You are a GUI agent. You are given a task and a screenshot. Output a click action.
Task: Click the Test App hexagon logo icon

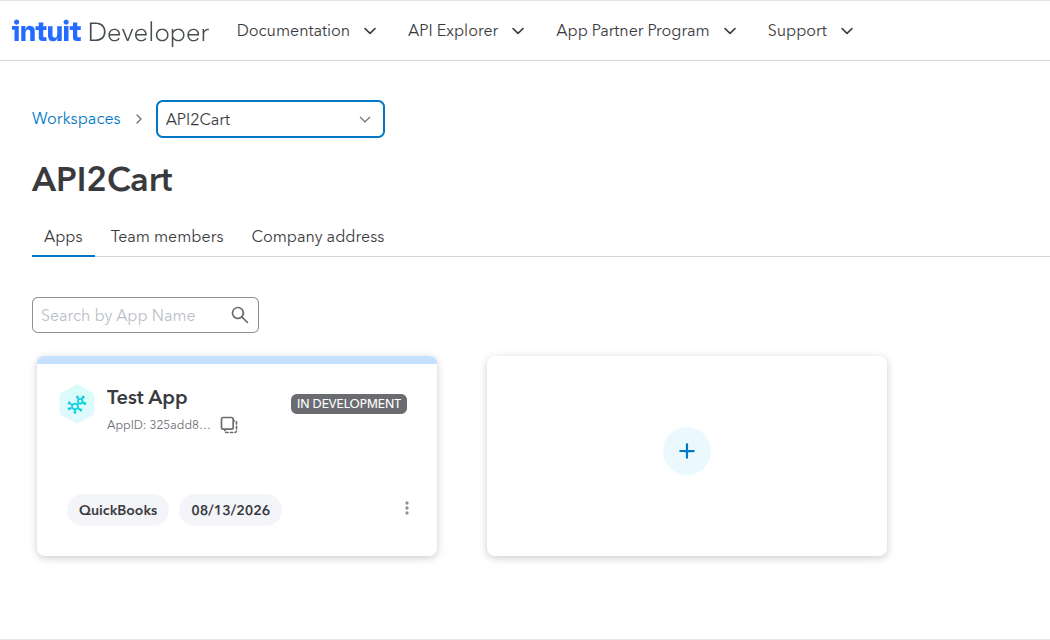coord(77,404)
